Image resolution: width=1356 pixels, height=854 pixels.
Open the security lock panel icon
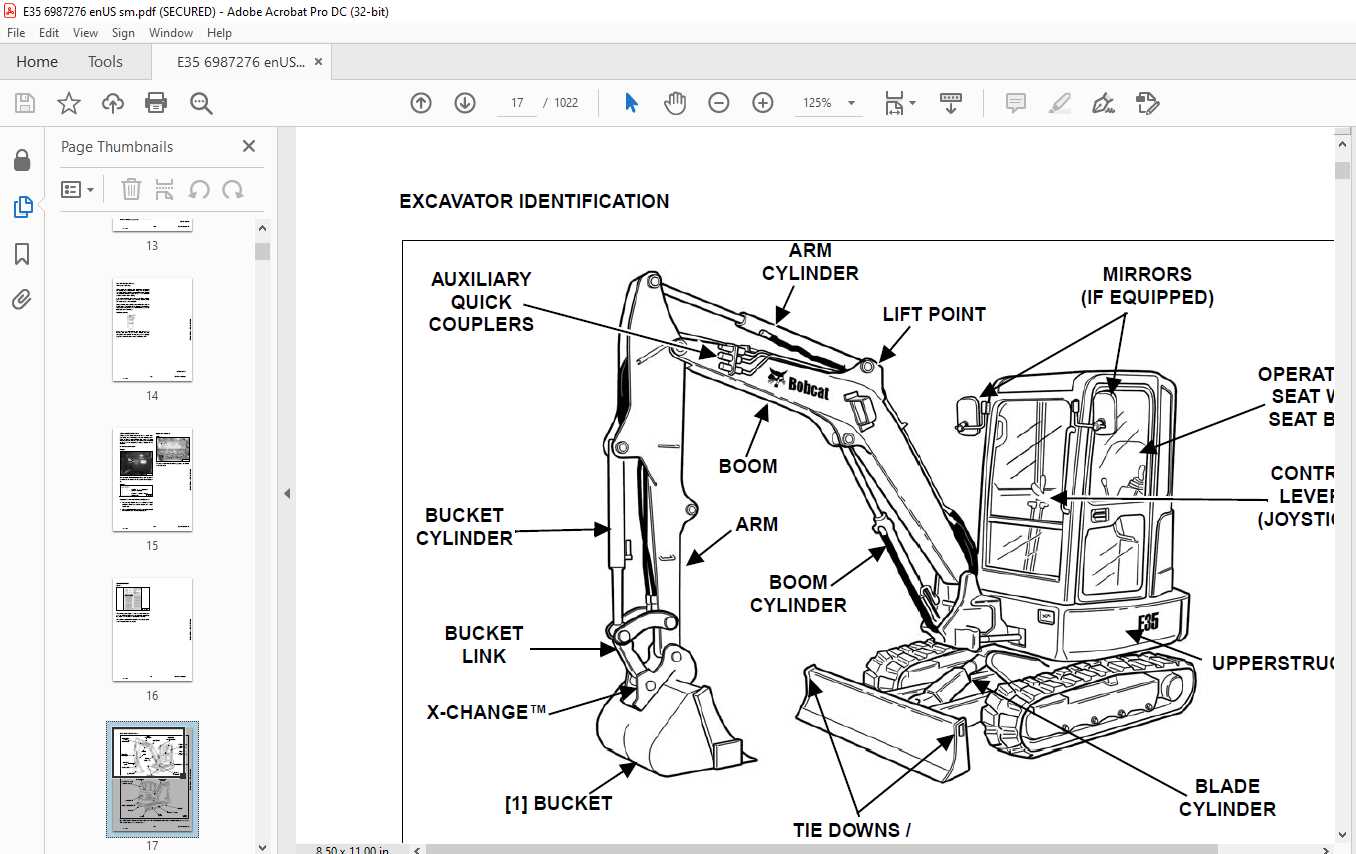click(x=22, y=161)
